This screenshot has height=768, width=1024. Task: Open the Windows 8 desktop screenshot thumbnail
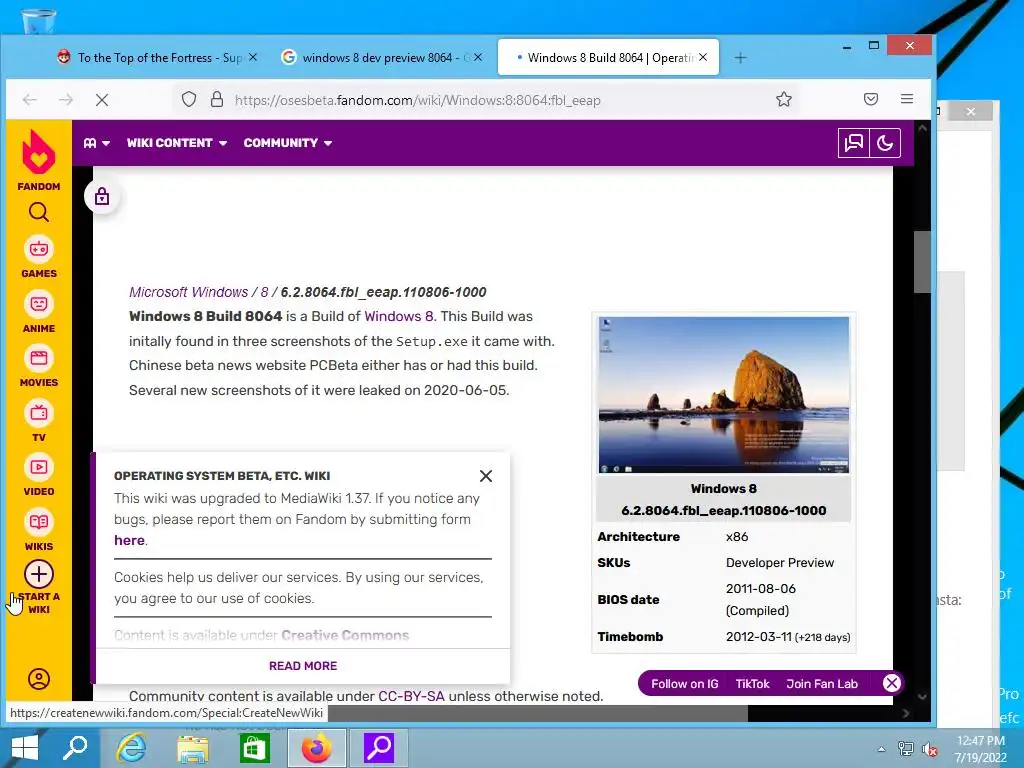coord(724,394)
